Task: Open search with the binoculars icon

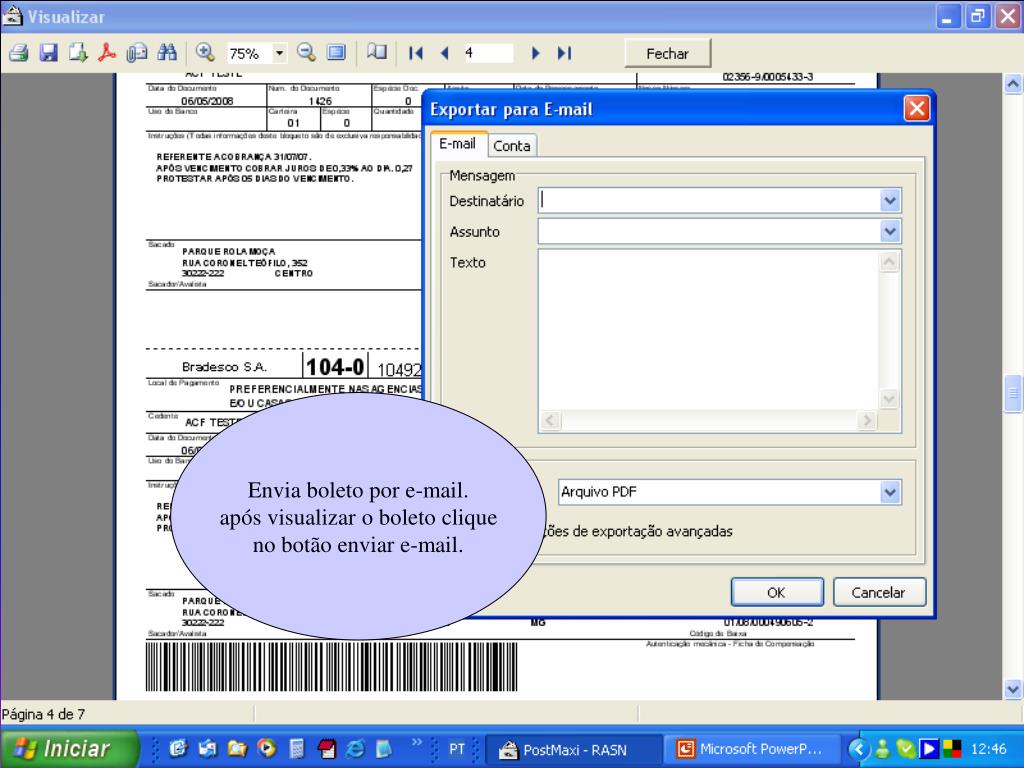Action: tap(167, 53)
